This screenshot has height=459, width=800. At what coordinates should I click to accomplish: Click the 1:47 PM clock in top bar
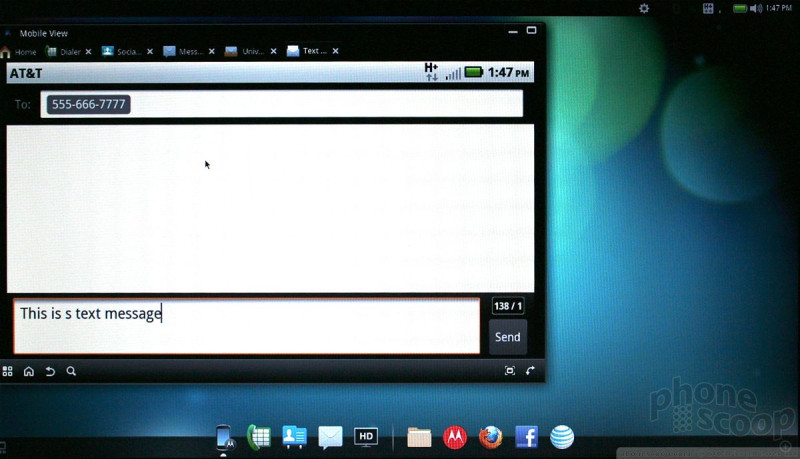tap(779, 8)
